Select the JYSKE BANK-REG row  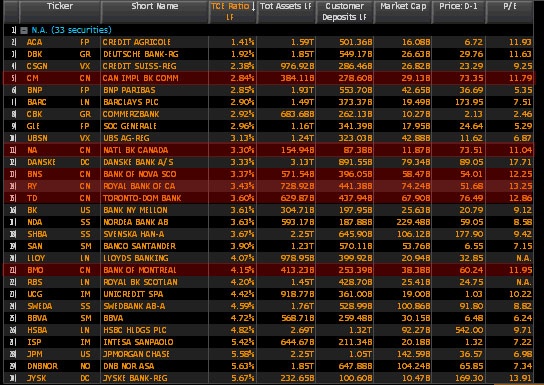(268, 378)
